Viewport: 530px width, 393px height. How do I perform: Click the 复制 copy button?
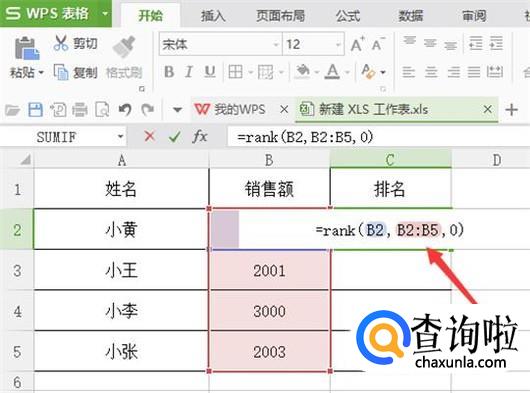pos(75,72)
